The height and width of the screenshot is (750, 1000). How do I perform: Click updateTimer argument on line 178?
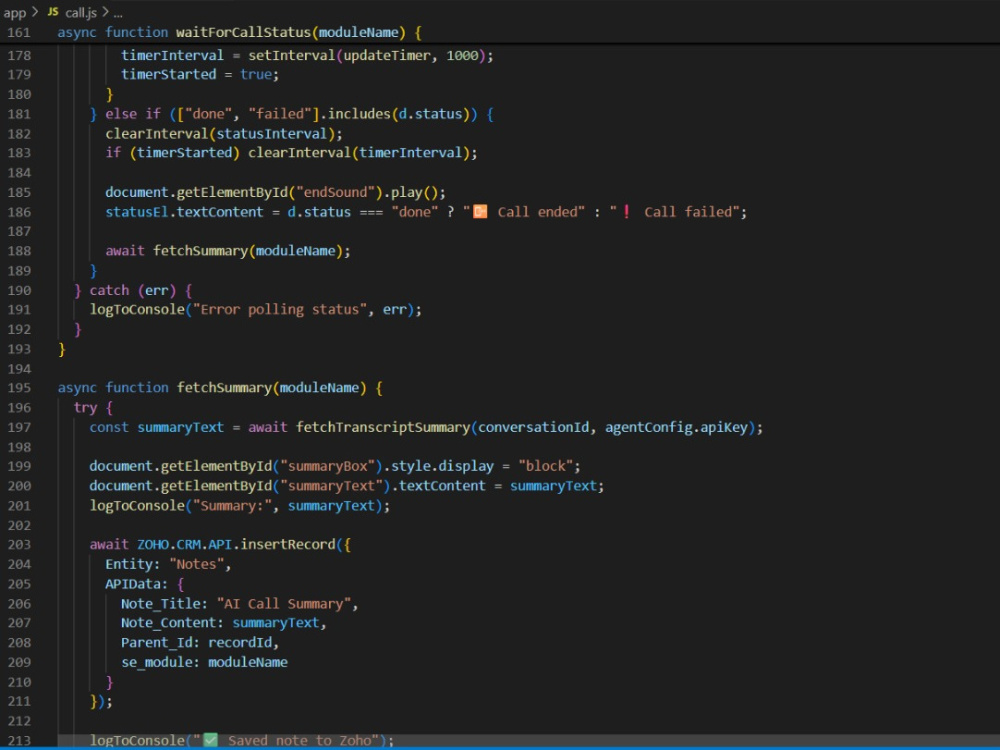click(387, 55)
